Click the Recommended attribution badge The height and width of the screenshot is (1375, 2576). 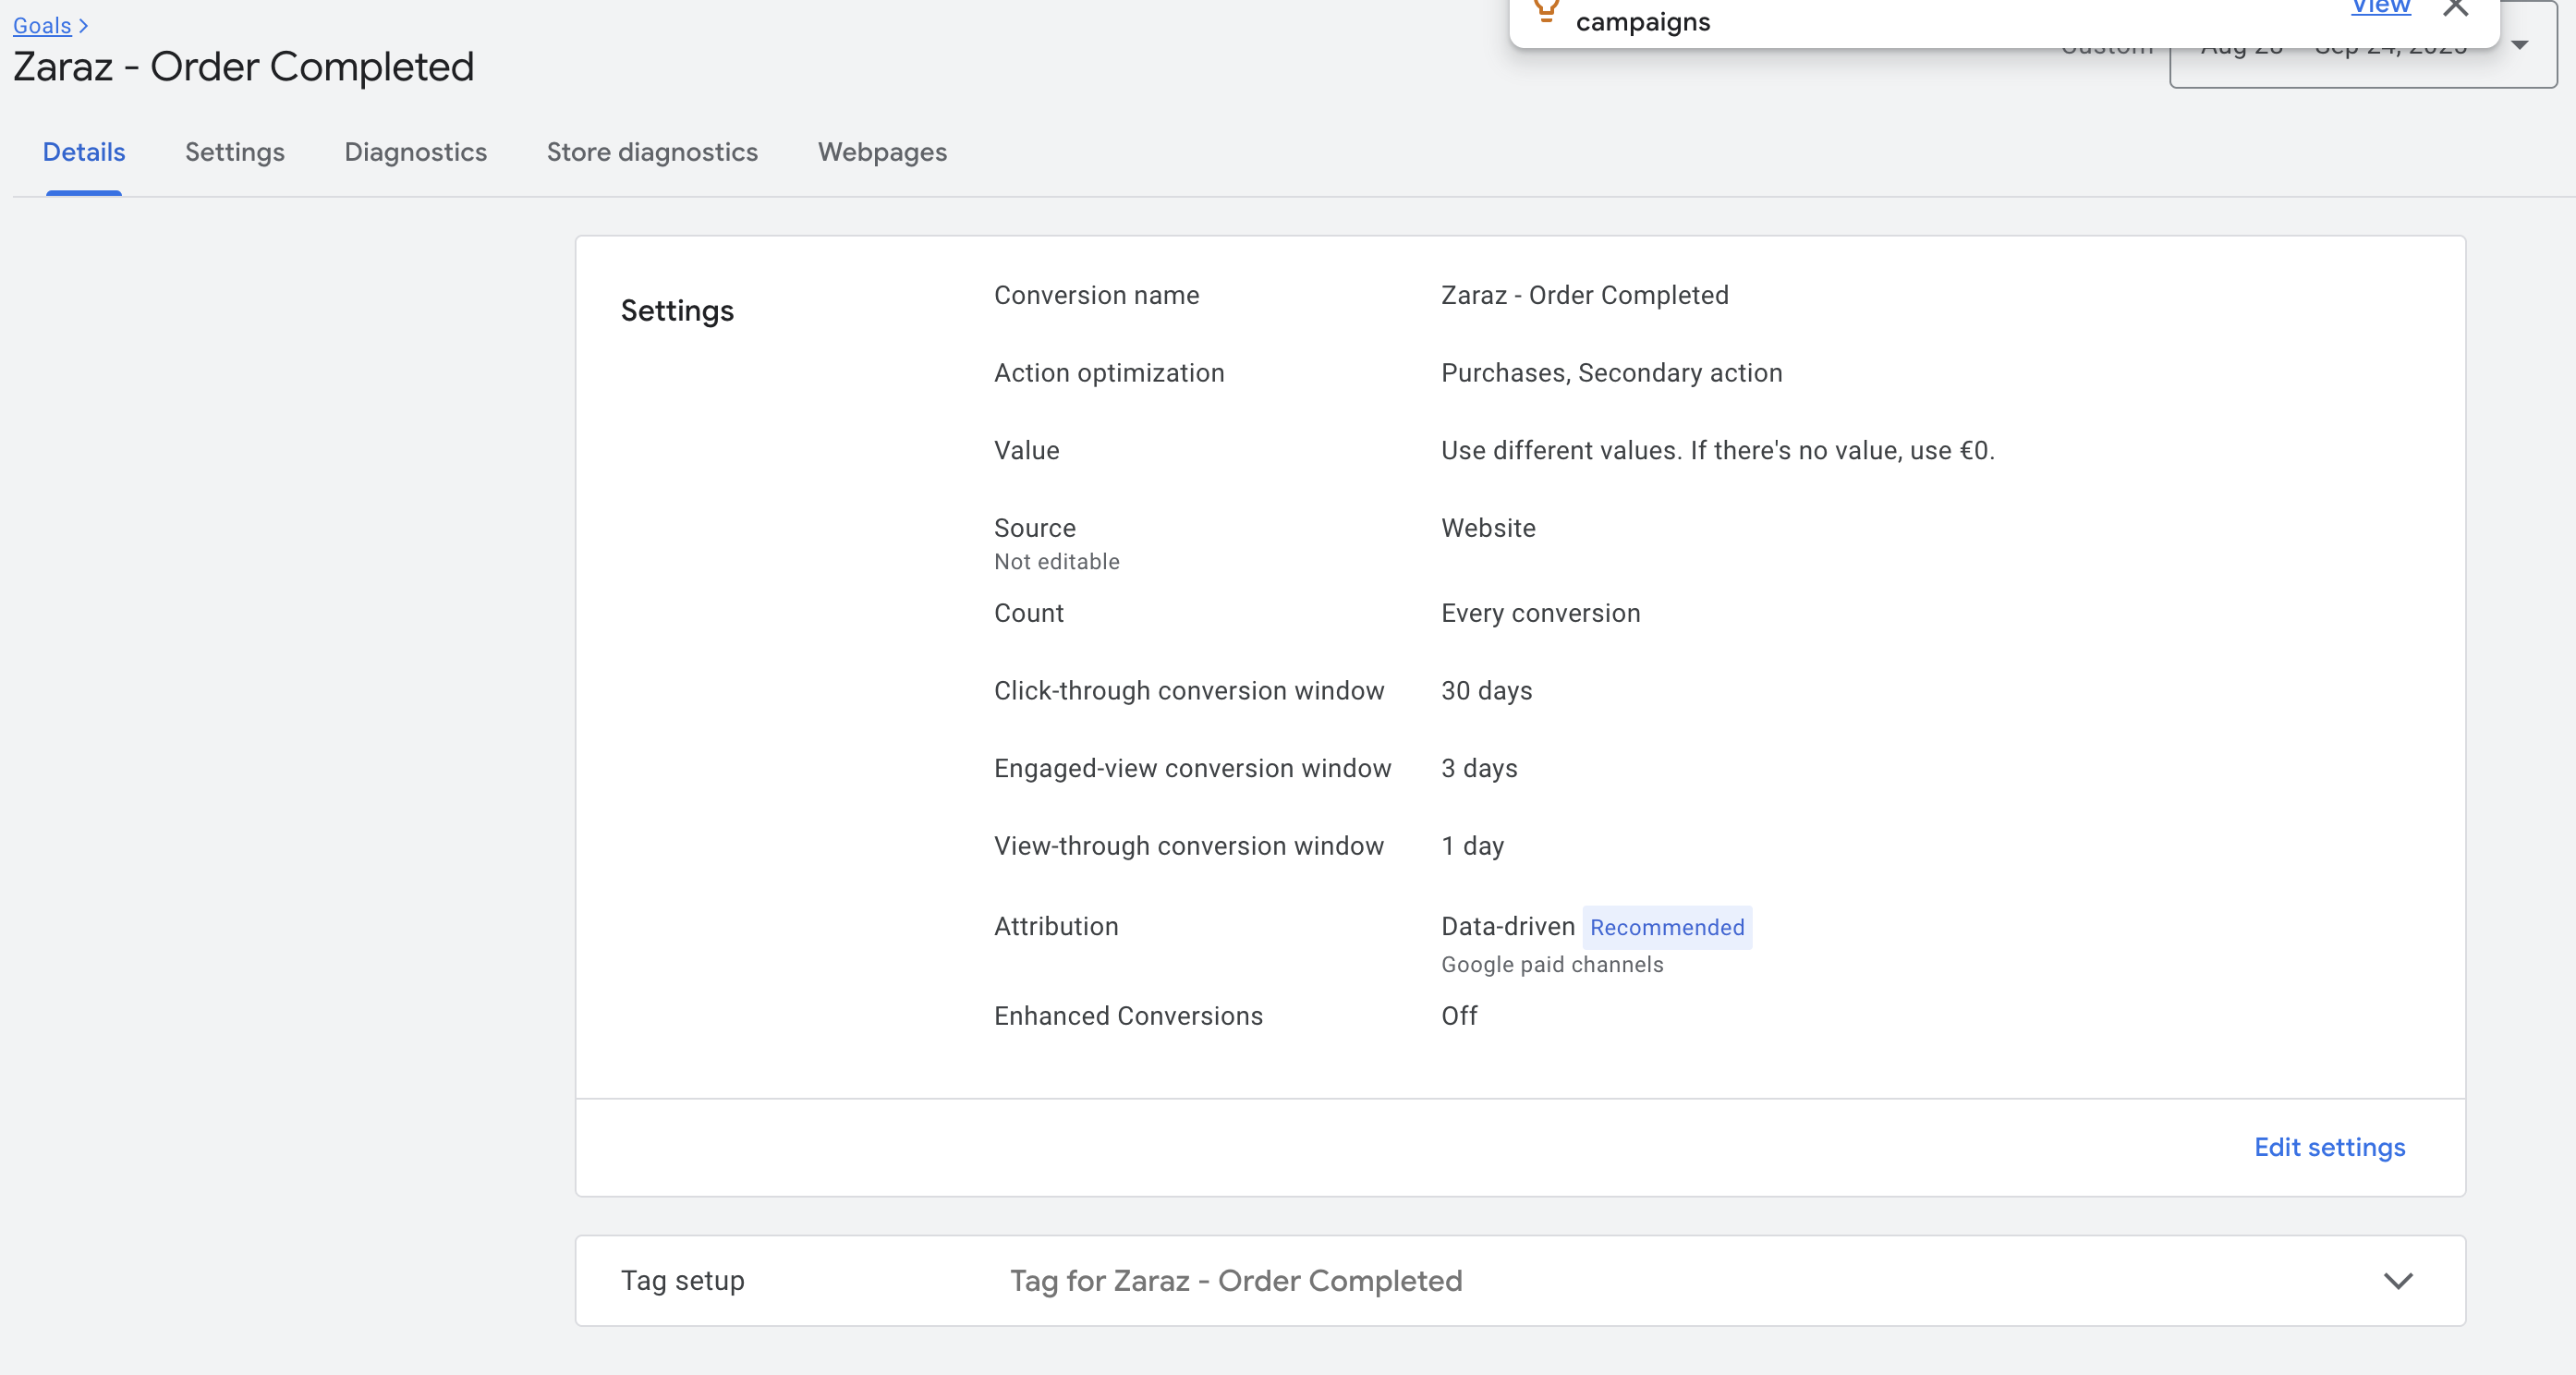pos(1666,927)
